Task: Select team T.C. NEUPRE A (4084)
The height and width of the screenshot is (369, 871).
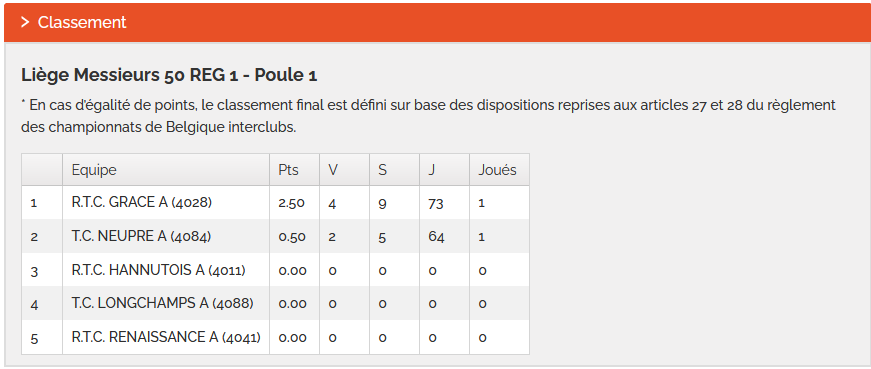Action: (x=141, y=237)
